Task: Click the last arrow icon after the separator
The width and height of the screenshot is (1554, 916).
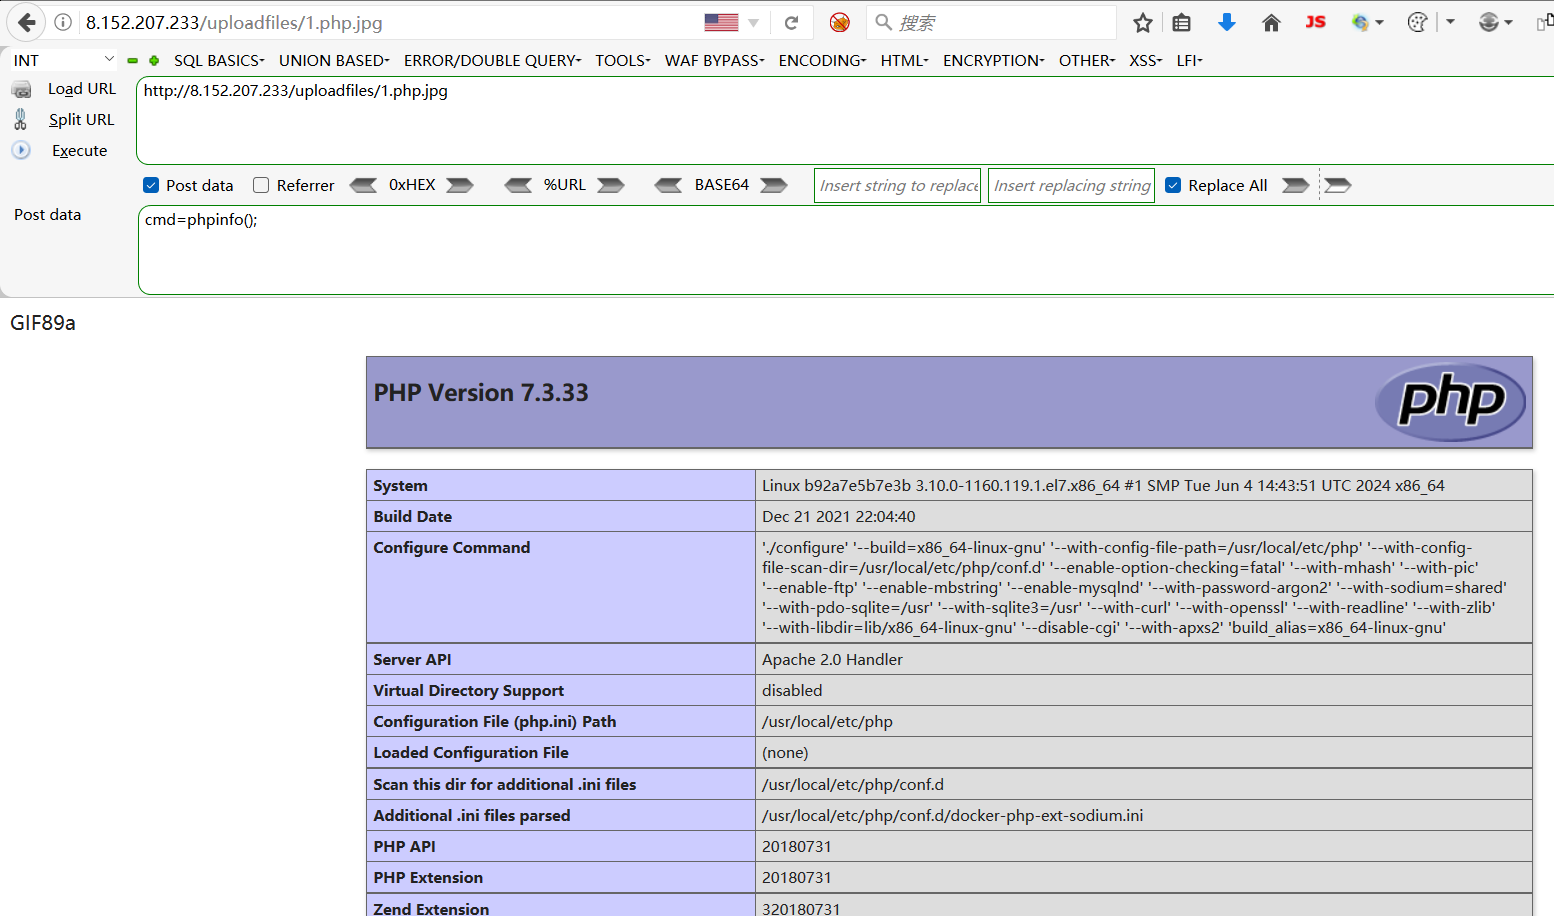Action: click(x=1338, y=185)
